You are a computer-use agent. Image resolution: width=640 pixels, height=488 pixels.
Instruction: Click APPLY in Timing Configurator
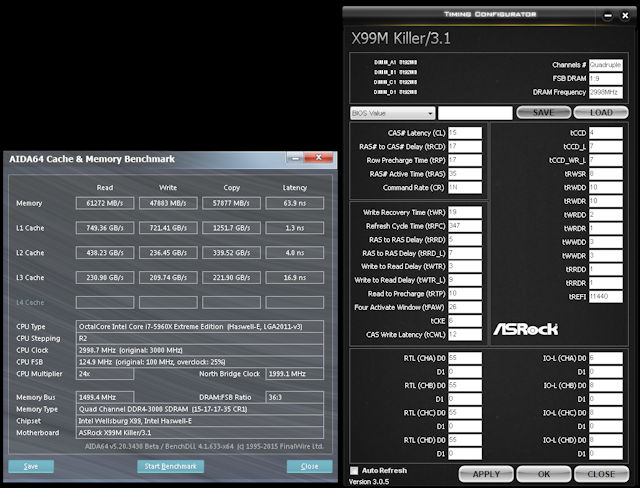(x=486, y=474)
